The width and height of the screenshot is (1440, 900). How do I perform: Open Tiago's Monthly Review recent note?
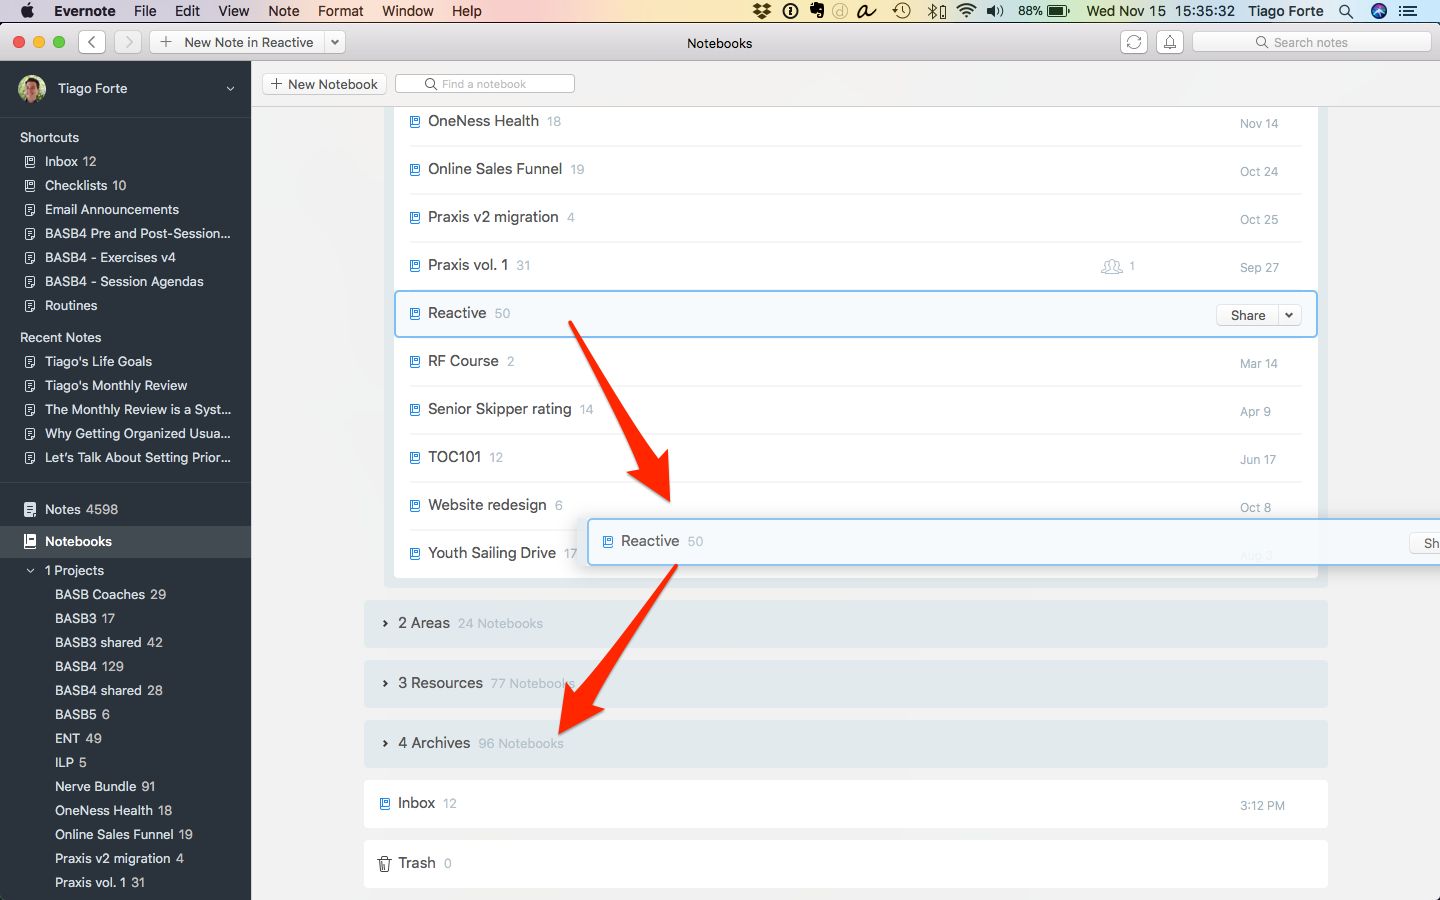[116, 385]
